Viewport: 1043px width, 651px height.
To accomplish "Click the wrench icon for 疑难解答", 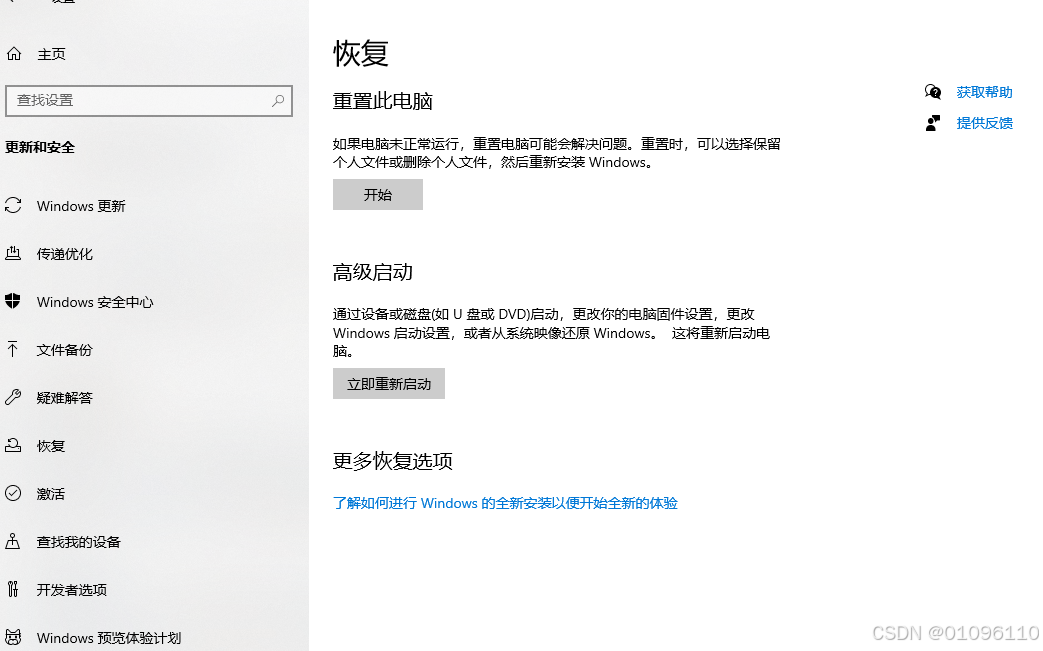I will [x=13, y=397].
